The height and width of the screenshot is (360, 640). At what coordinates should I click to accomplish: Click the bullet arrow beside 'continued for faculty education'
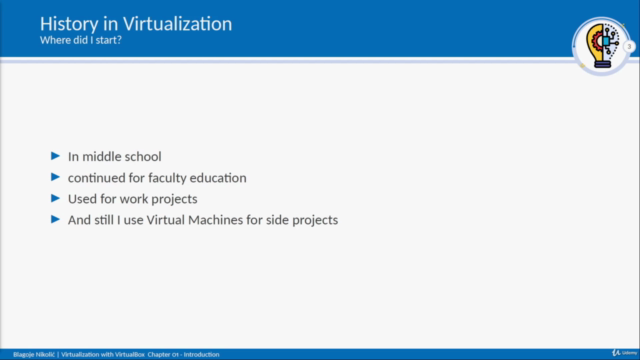point(56,177)
